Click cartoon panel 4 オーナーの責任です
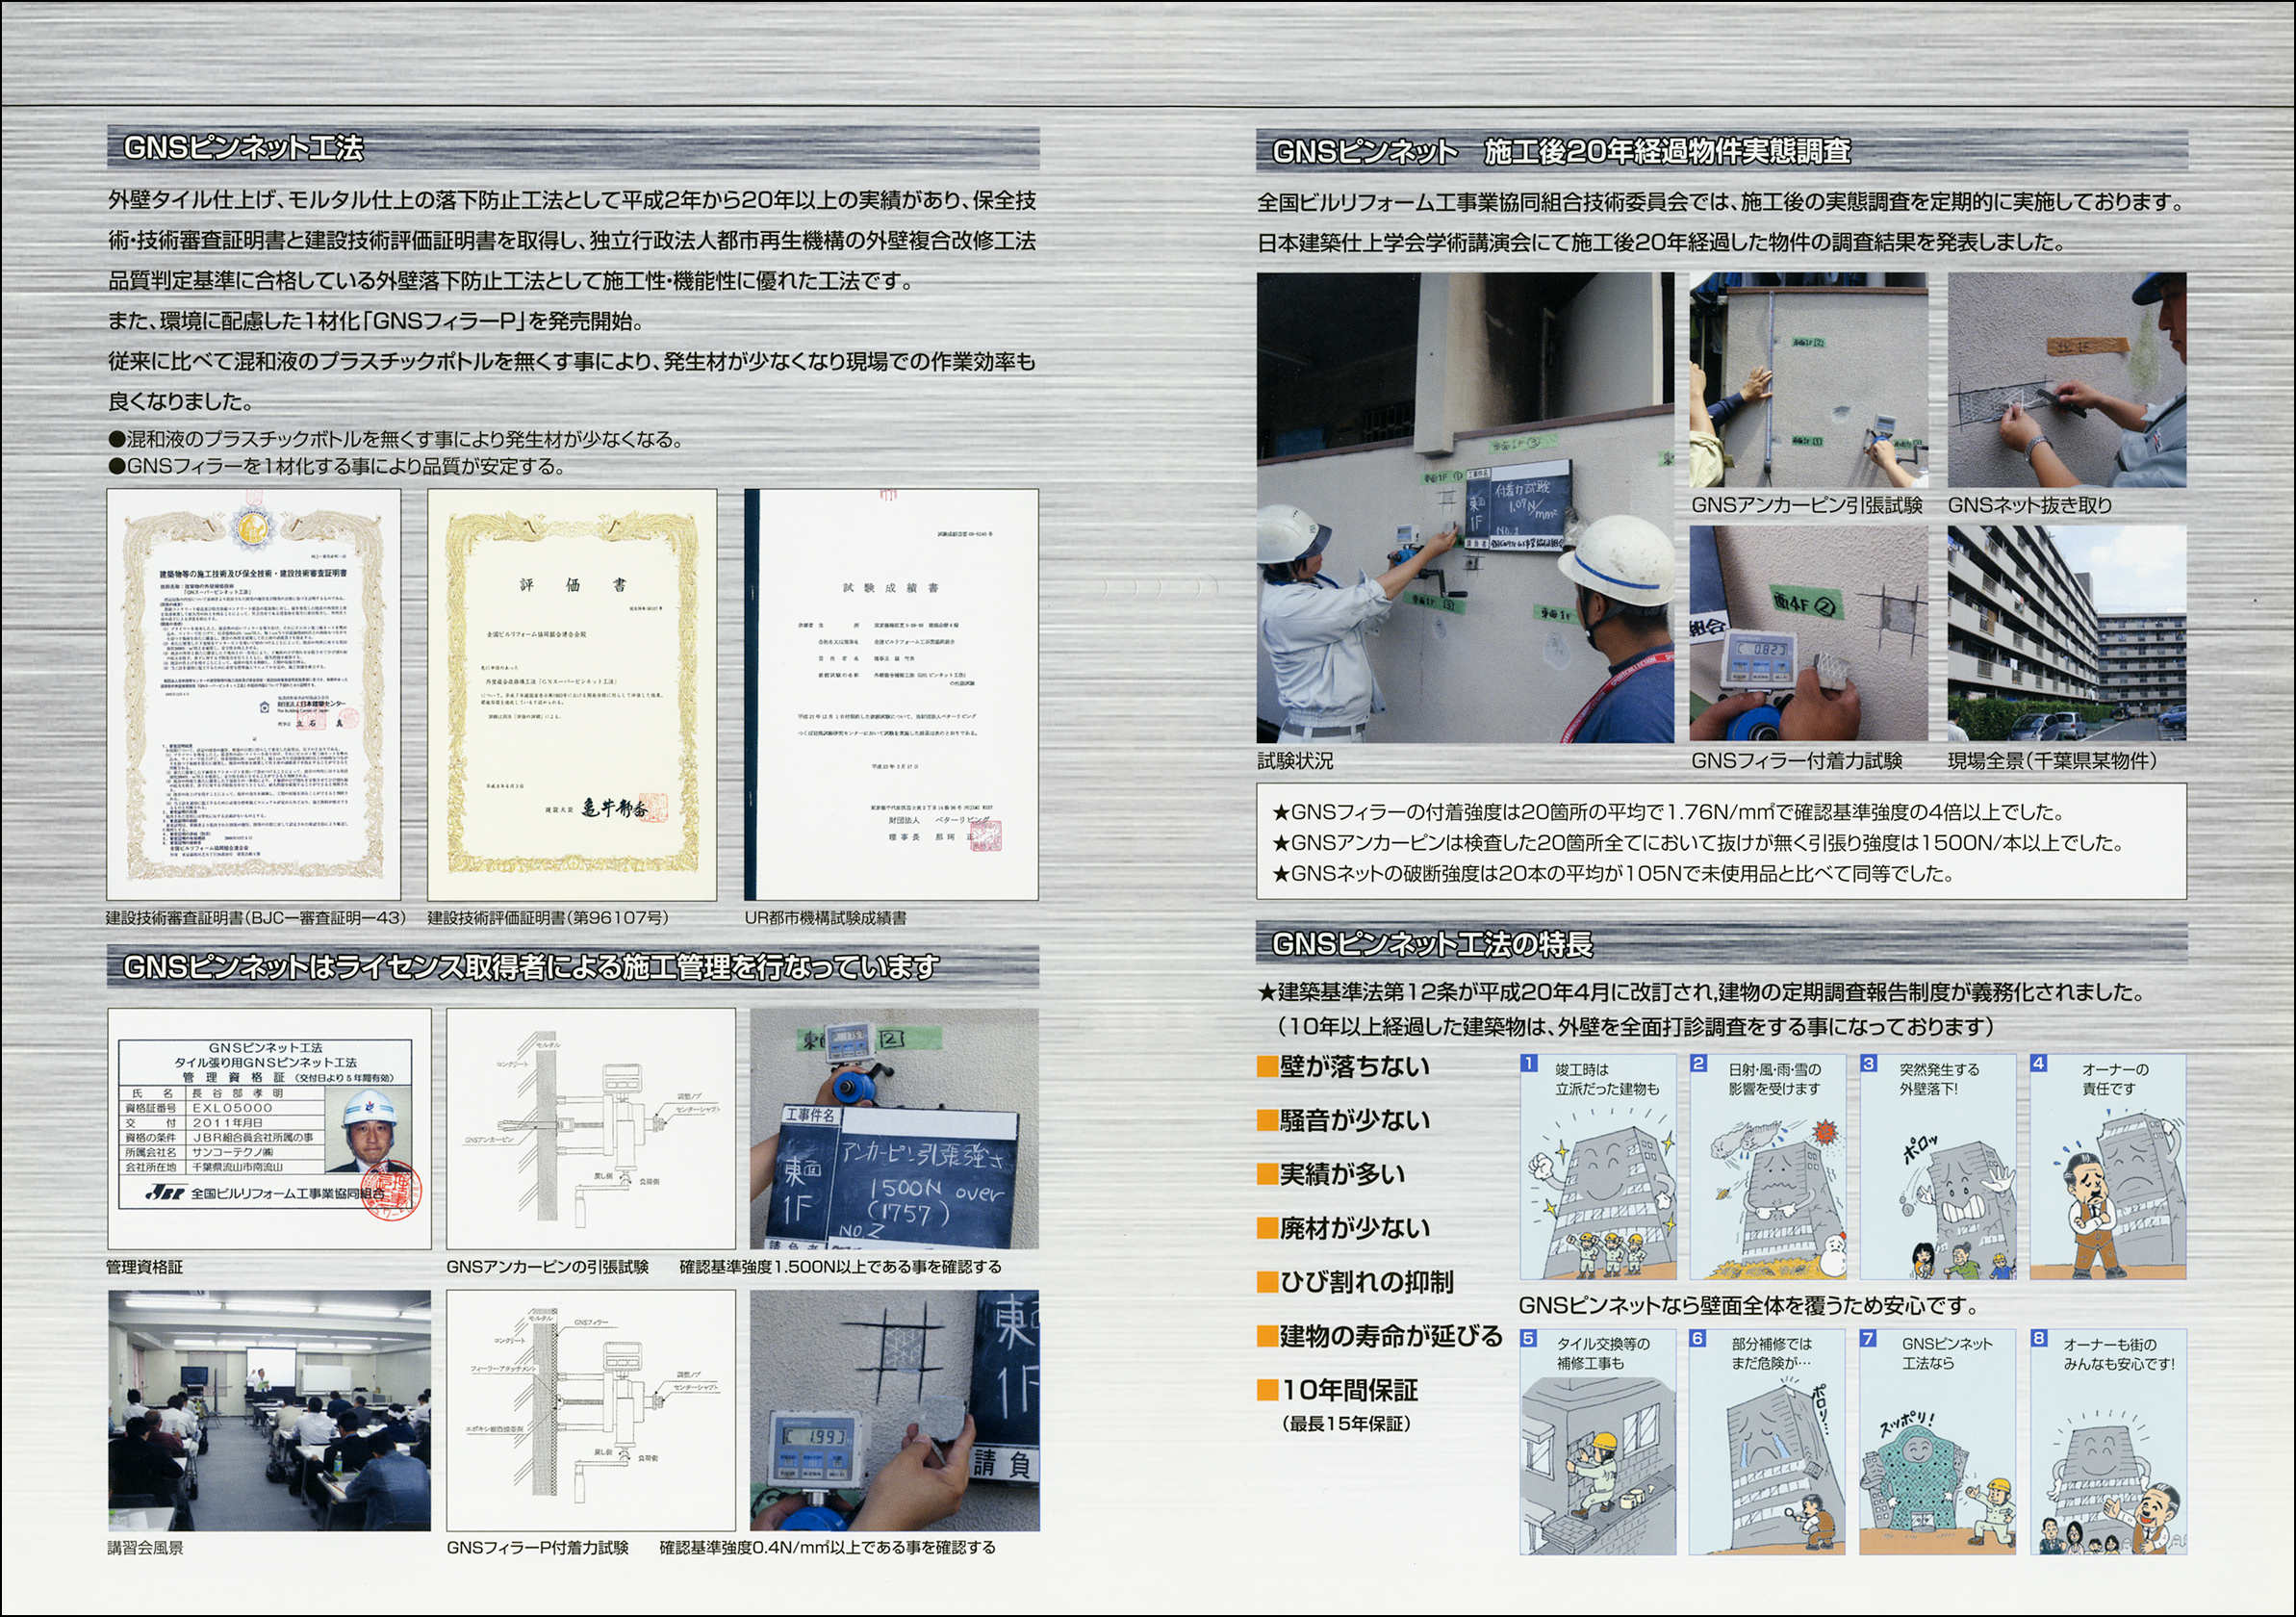Screen dimensions: 2296x1617 tap(2108, 1166)
